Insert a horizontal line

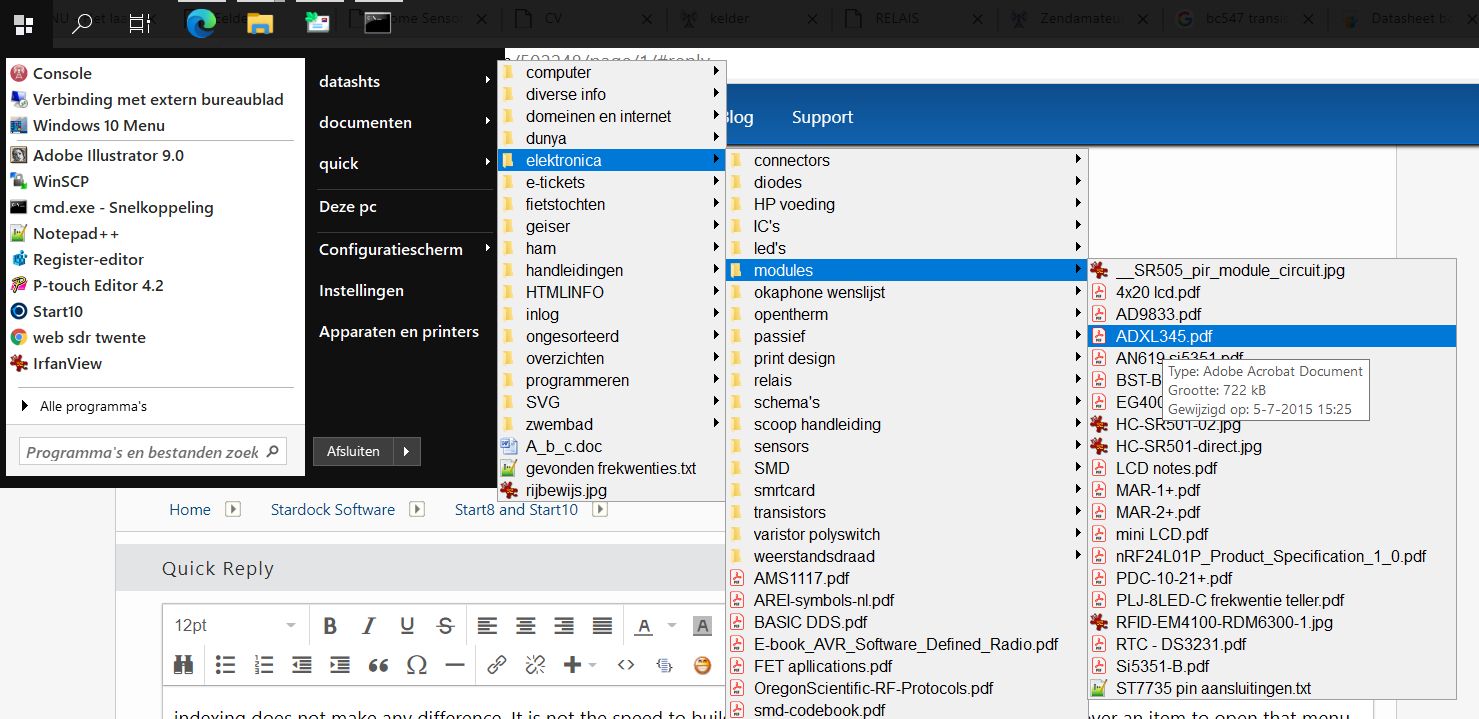pos(455,665)
